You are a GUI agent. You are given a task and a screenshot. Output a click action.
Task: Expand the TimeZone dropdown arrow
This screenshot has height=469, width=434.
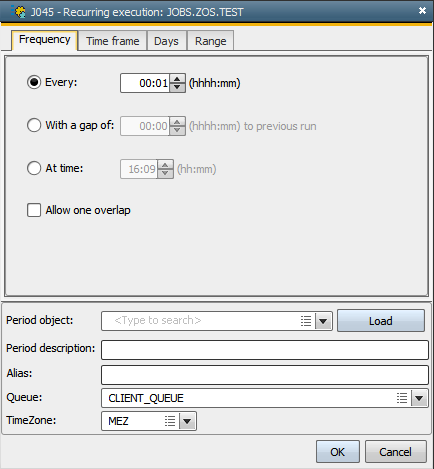pos(187,421)
